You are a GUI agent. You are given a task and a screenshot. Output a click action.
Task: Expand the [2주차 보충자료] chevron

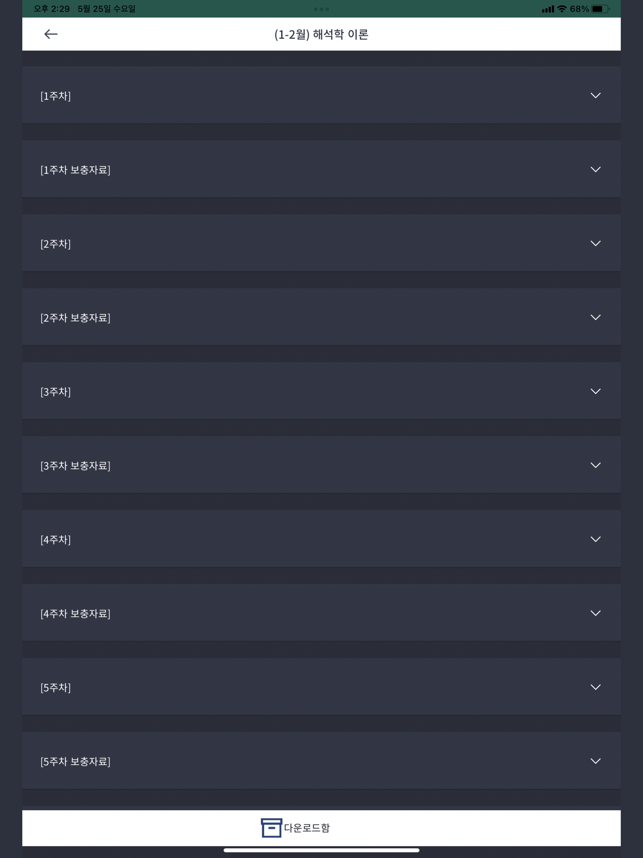[595, 317]
